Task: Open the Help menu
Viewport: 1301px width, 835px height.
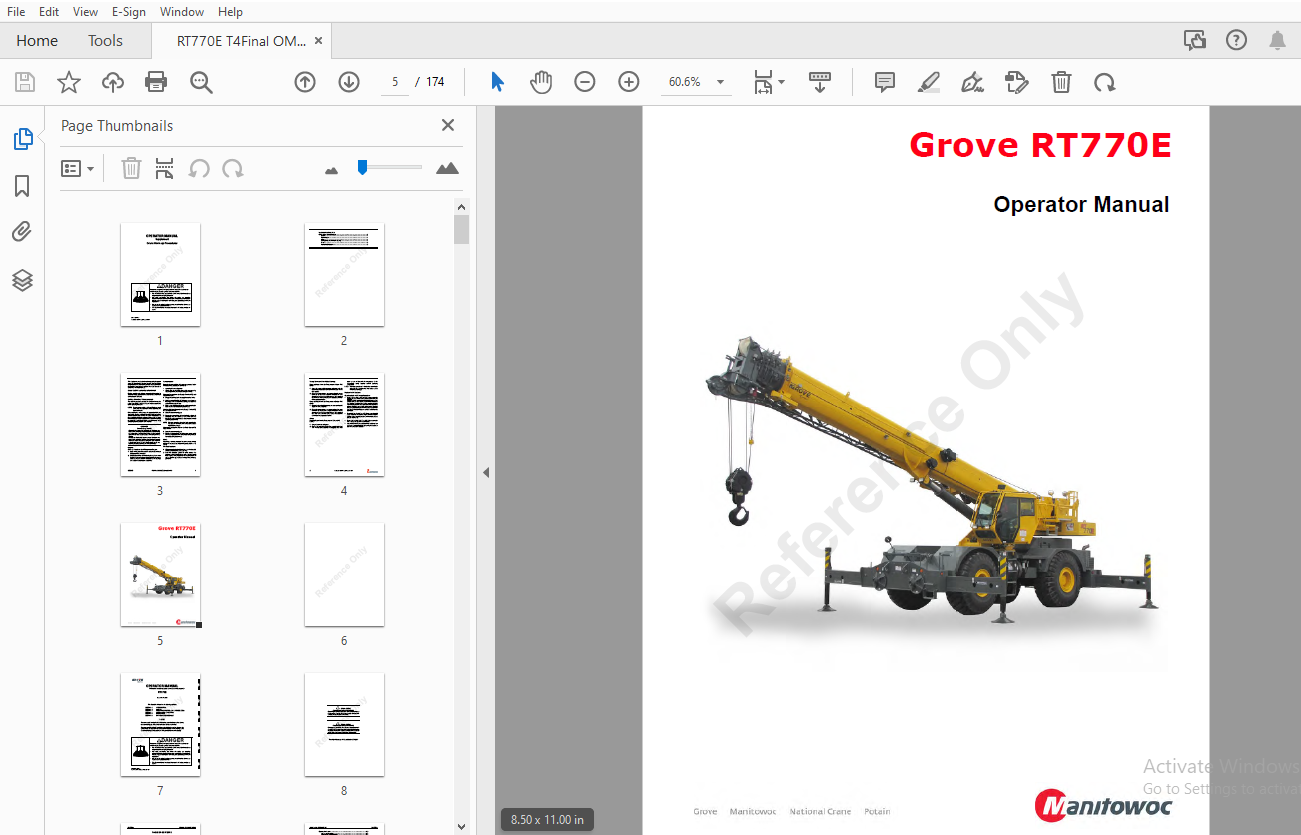Action: coord(230,11)
